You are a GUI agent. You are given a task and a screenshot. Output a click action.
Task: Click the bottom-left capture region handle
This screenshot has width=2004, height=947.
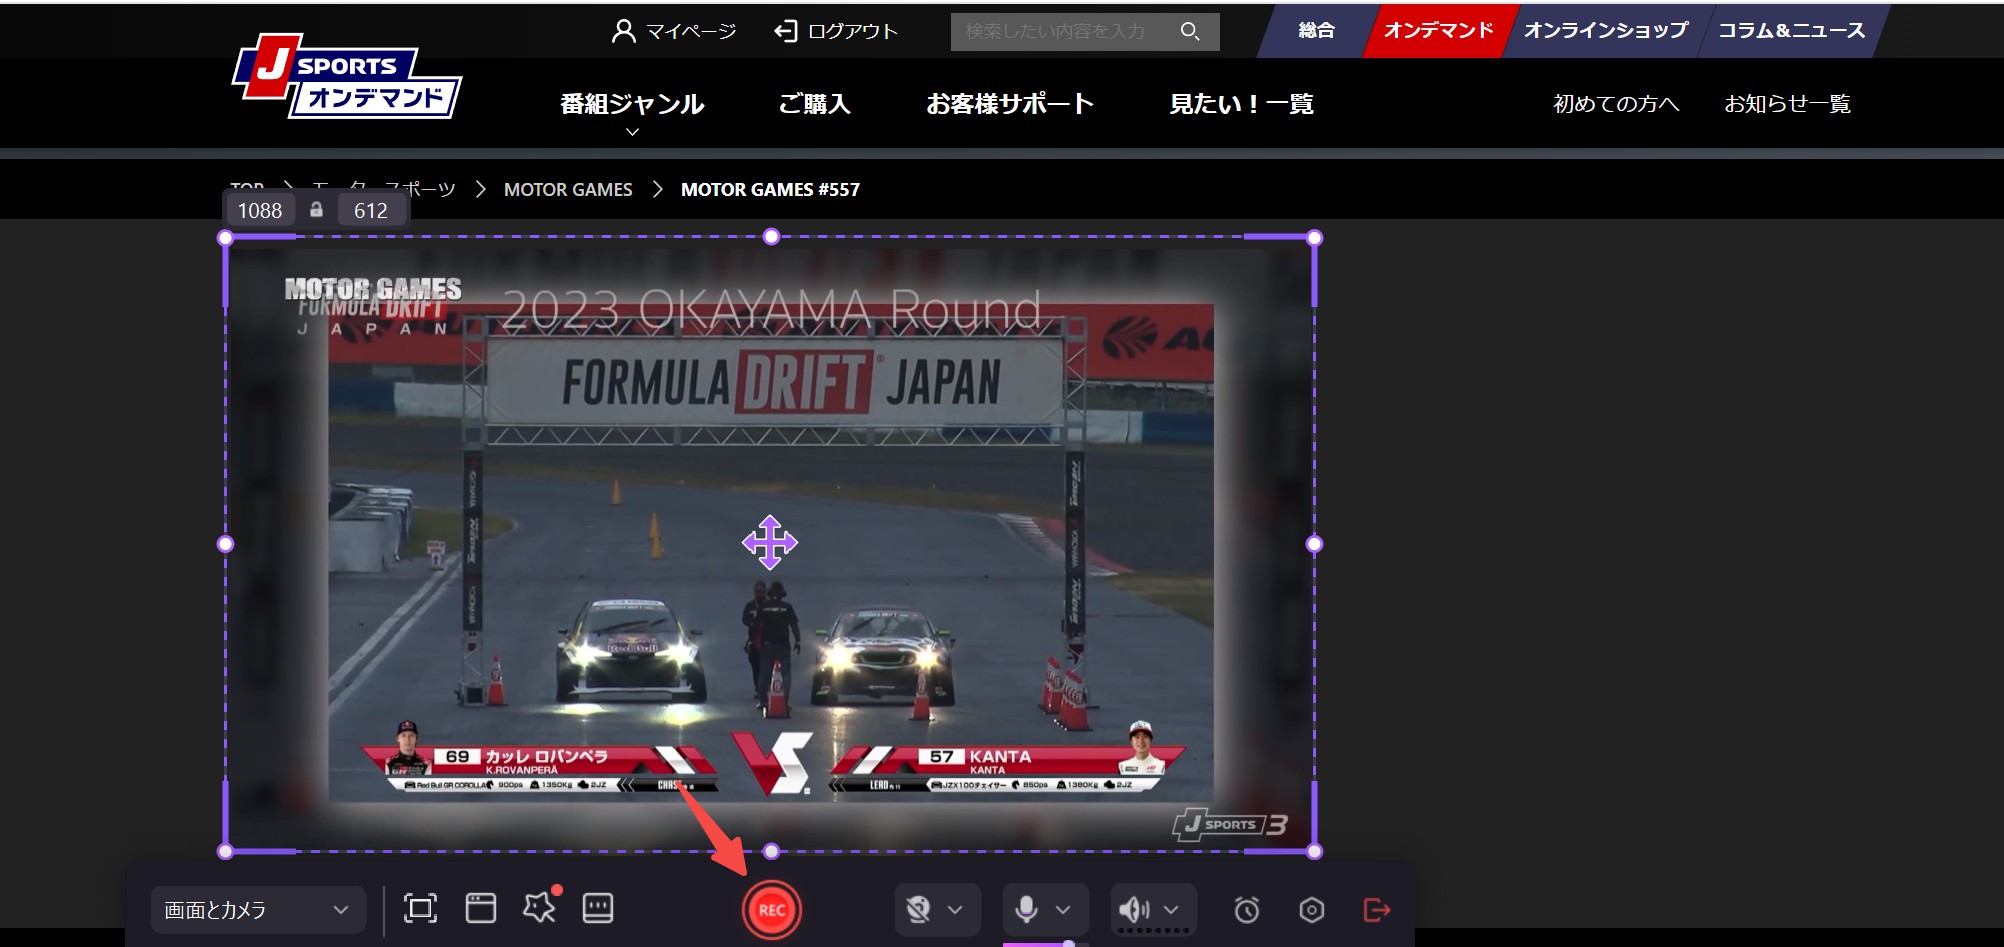pyautogui.click(x=226, y=852)
